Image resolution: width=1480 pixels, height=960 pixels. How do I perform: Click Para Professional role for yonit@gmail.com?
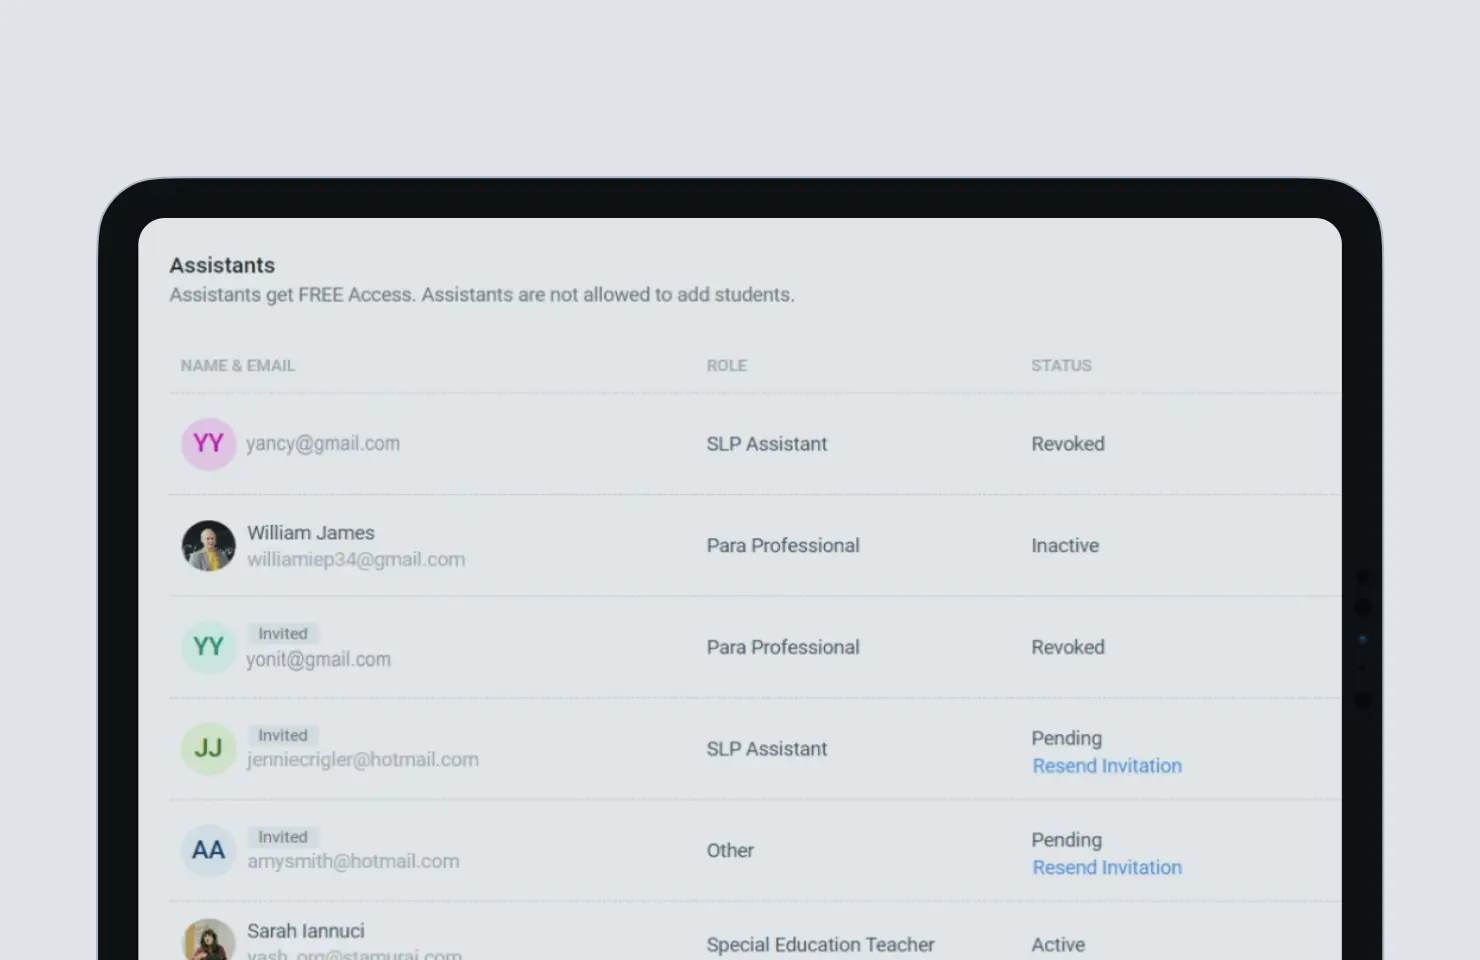(x=783, y=648)
